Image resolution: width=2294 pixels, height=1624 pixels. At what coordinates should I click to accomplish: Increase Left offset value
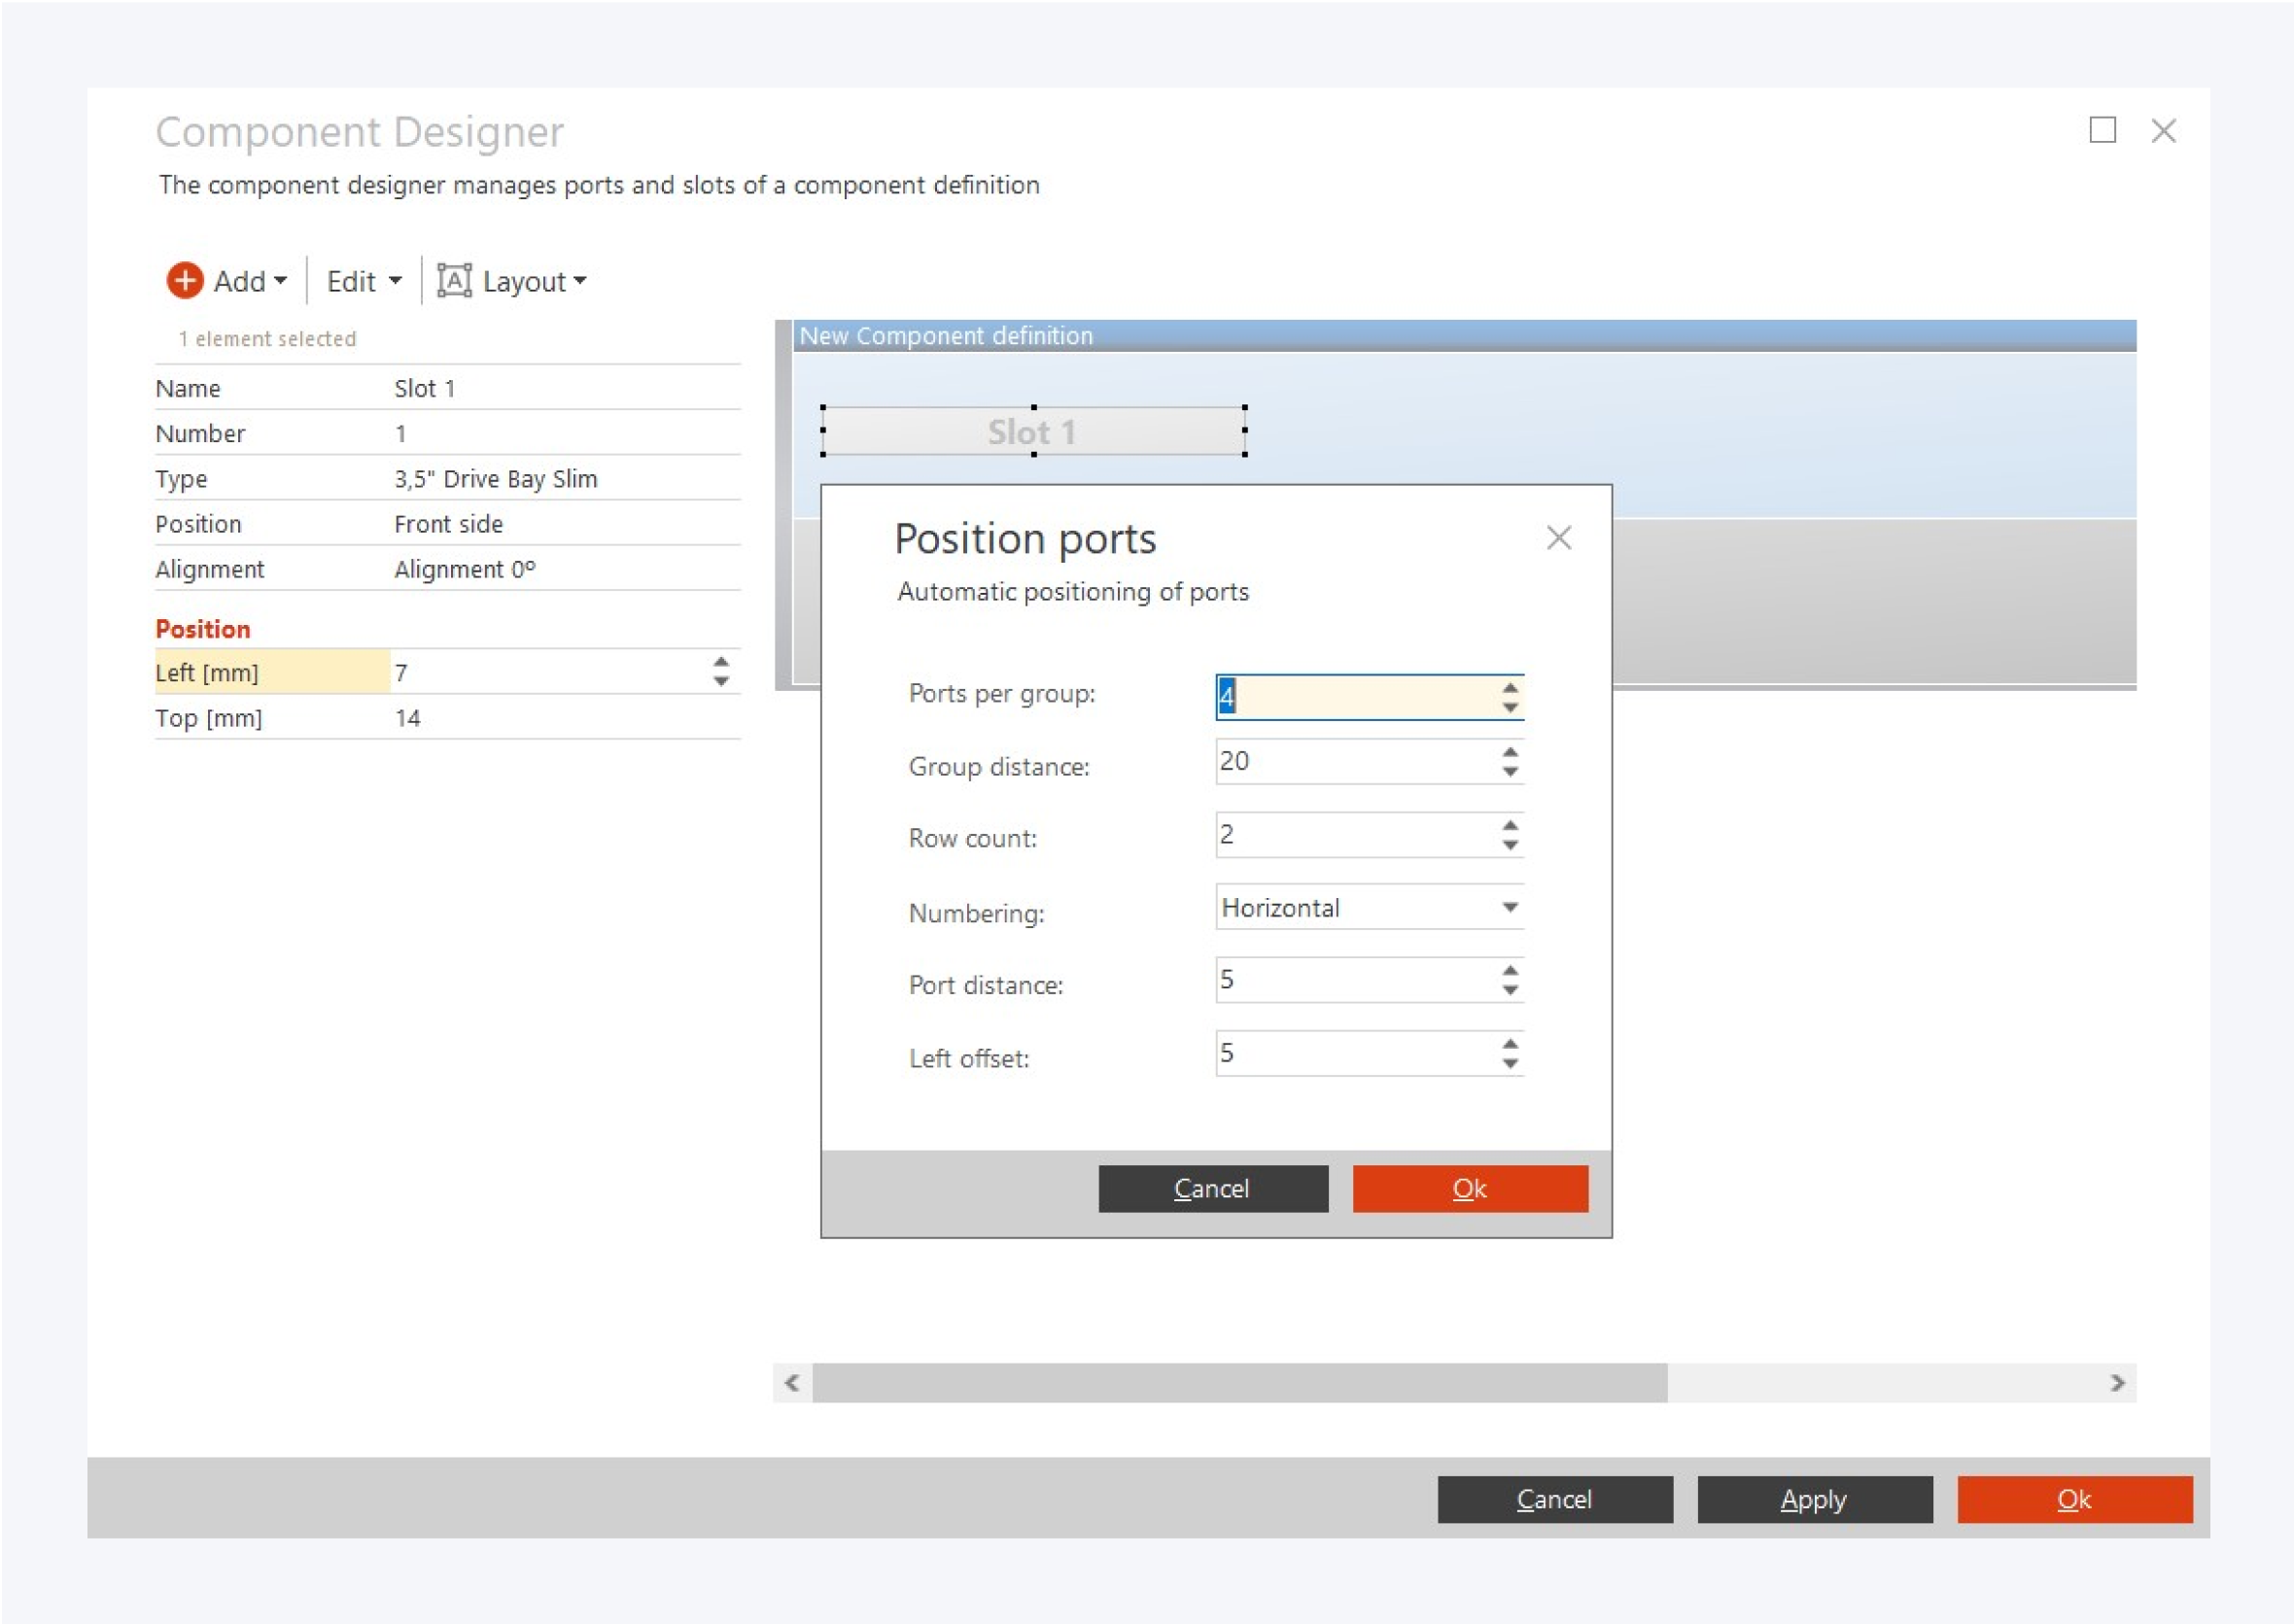click(x=1510, y=1043)
